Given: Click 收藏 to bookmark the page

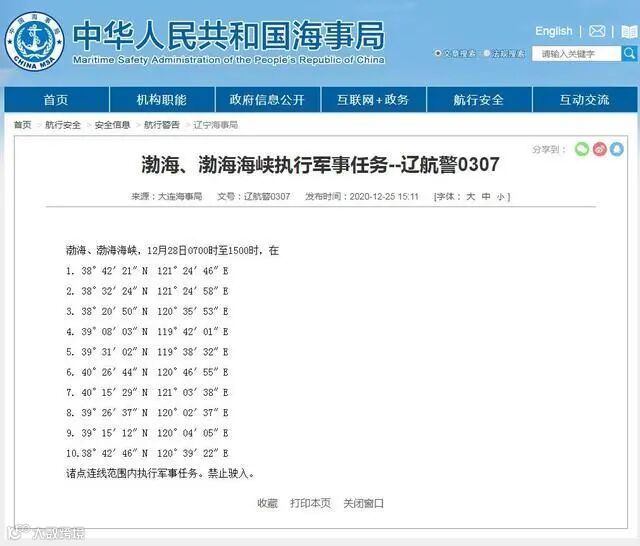Looking at the screenshot, I should tap(268, 503).
